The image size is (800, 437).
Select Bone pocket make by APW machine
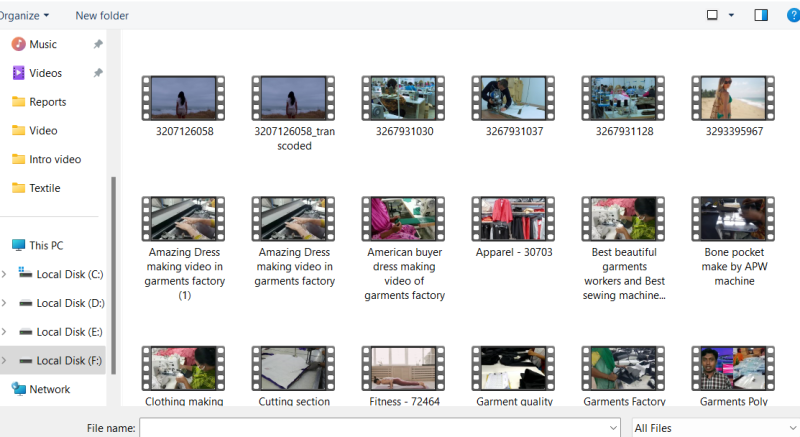[734, 242]
